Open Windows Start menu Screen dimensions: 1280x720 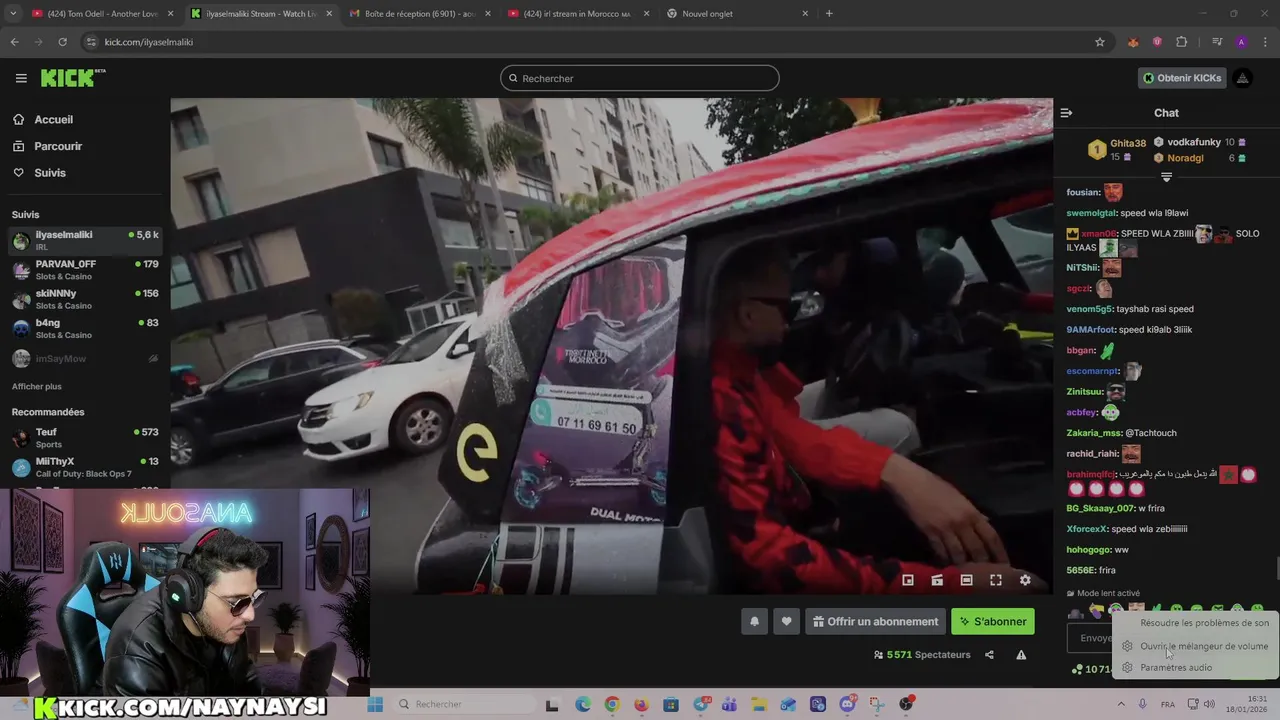375,704
